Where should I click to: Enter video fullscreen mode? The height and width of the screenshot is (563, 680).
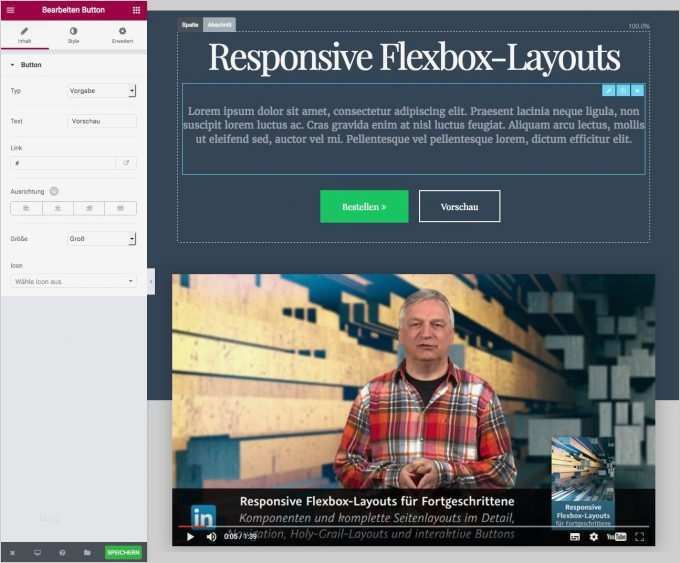pos(639,537)
